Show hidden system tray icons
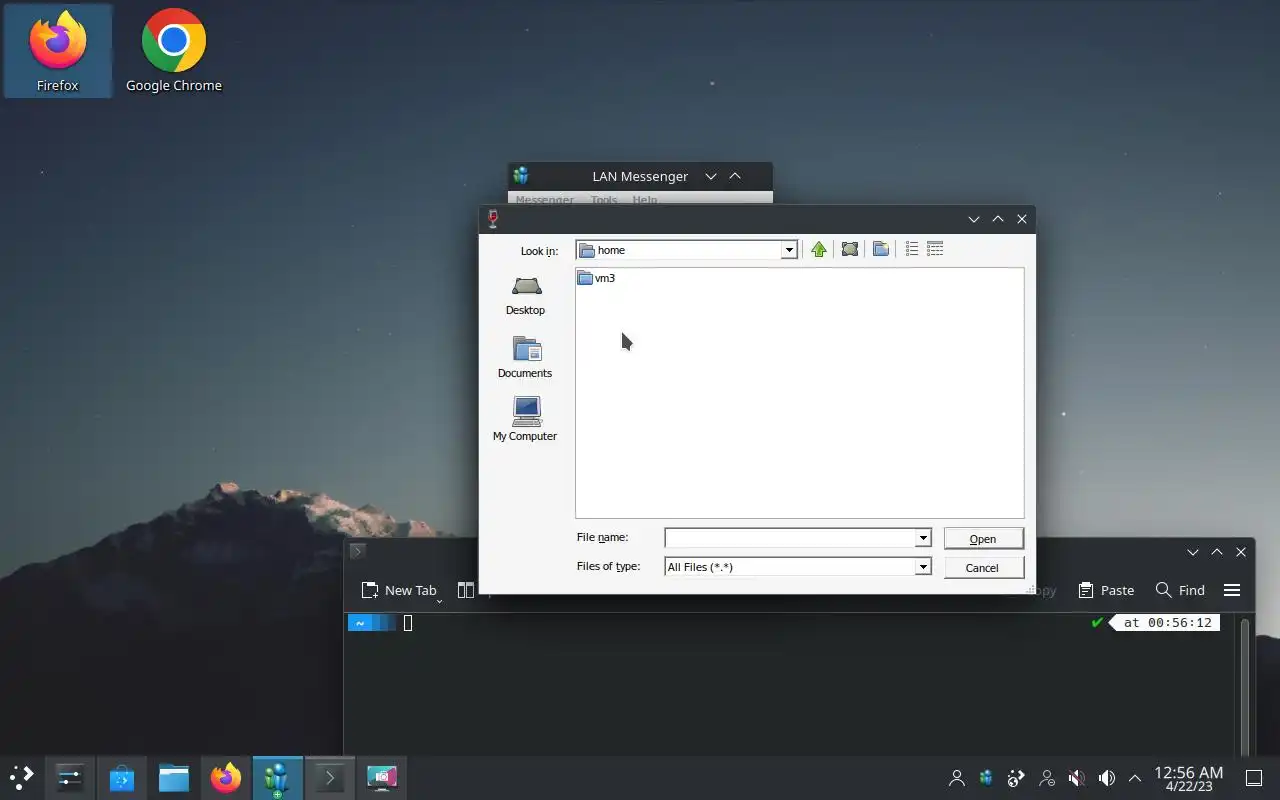Screen dimensions: 1280x800 pos(1134,777)
